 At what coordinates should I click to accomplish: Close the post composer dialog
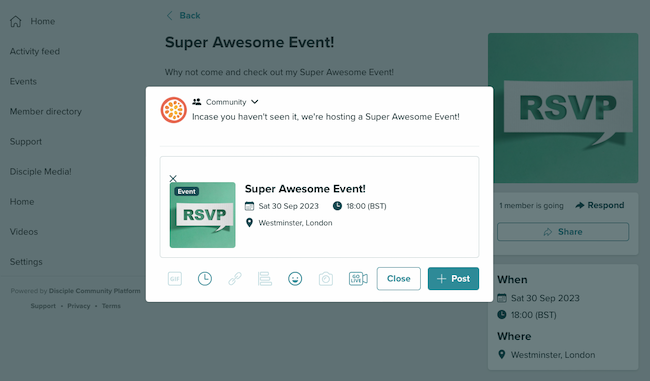(x=398, y=279)
